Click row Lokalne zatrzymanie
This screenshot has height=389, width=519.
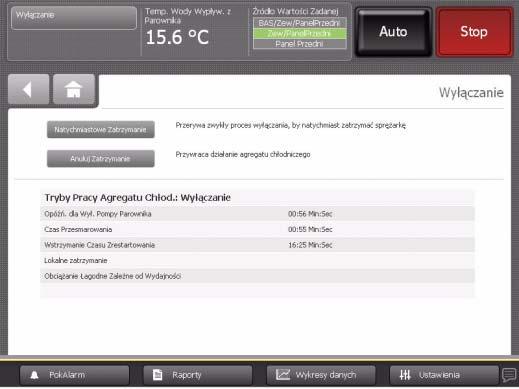257,261
